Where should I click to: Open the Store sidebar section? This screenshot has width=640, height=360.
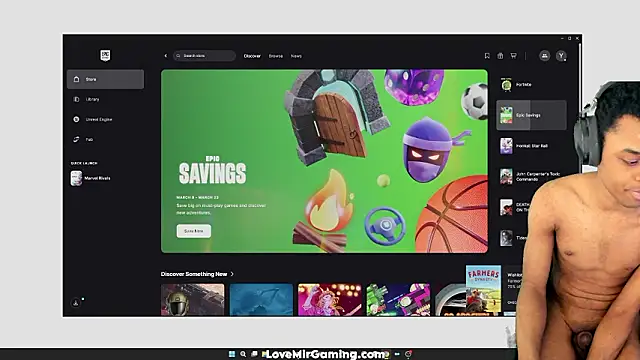click(105, 79)
